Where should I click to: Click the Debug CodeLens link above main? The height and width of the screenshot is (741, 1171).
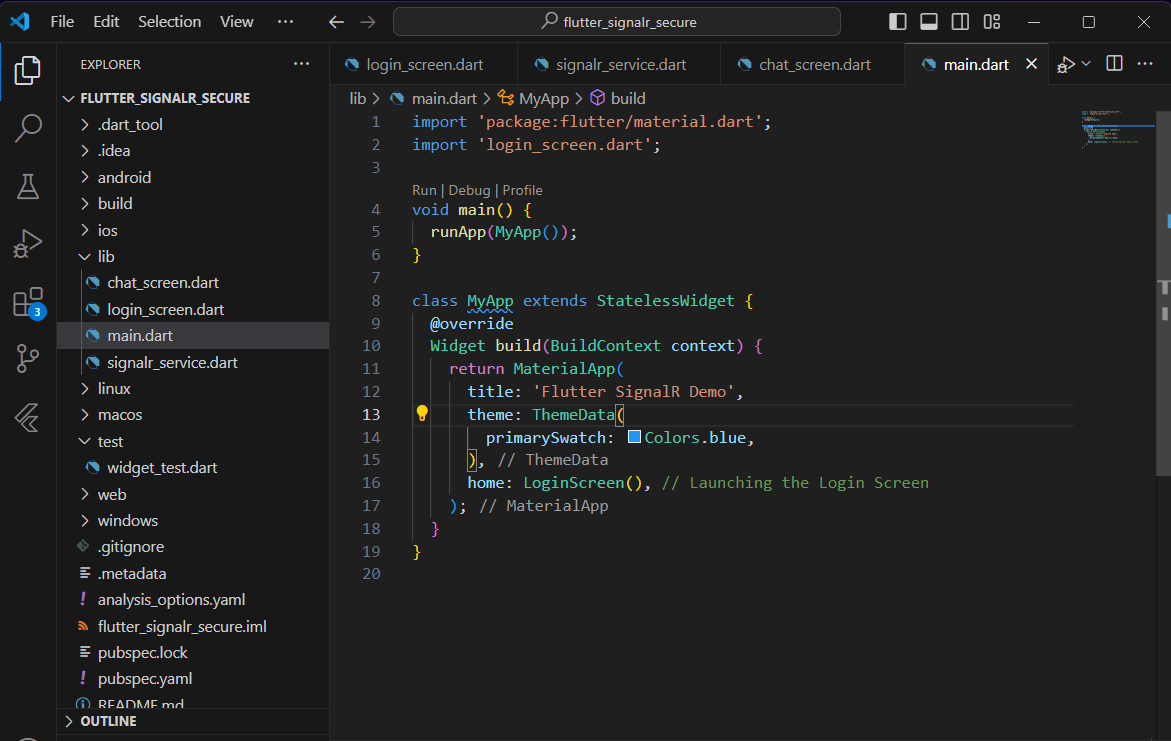(x=469, y=190)
